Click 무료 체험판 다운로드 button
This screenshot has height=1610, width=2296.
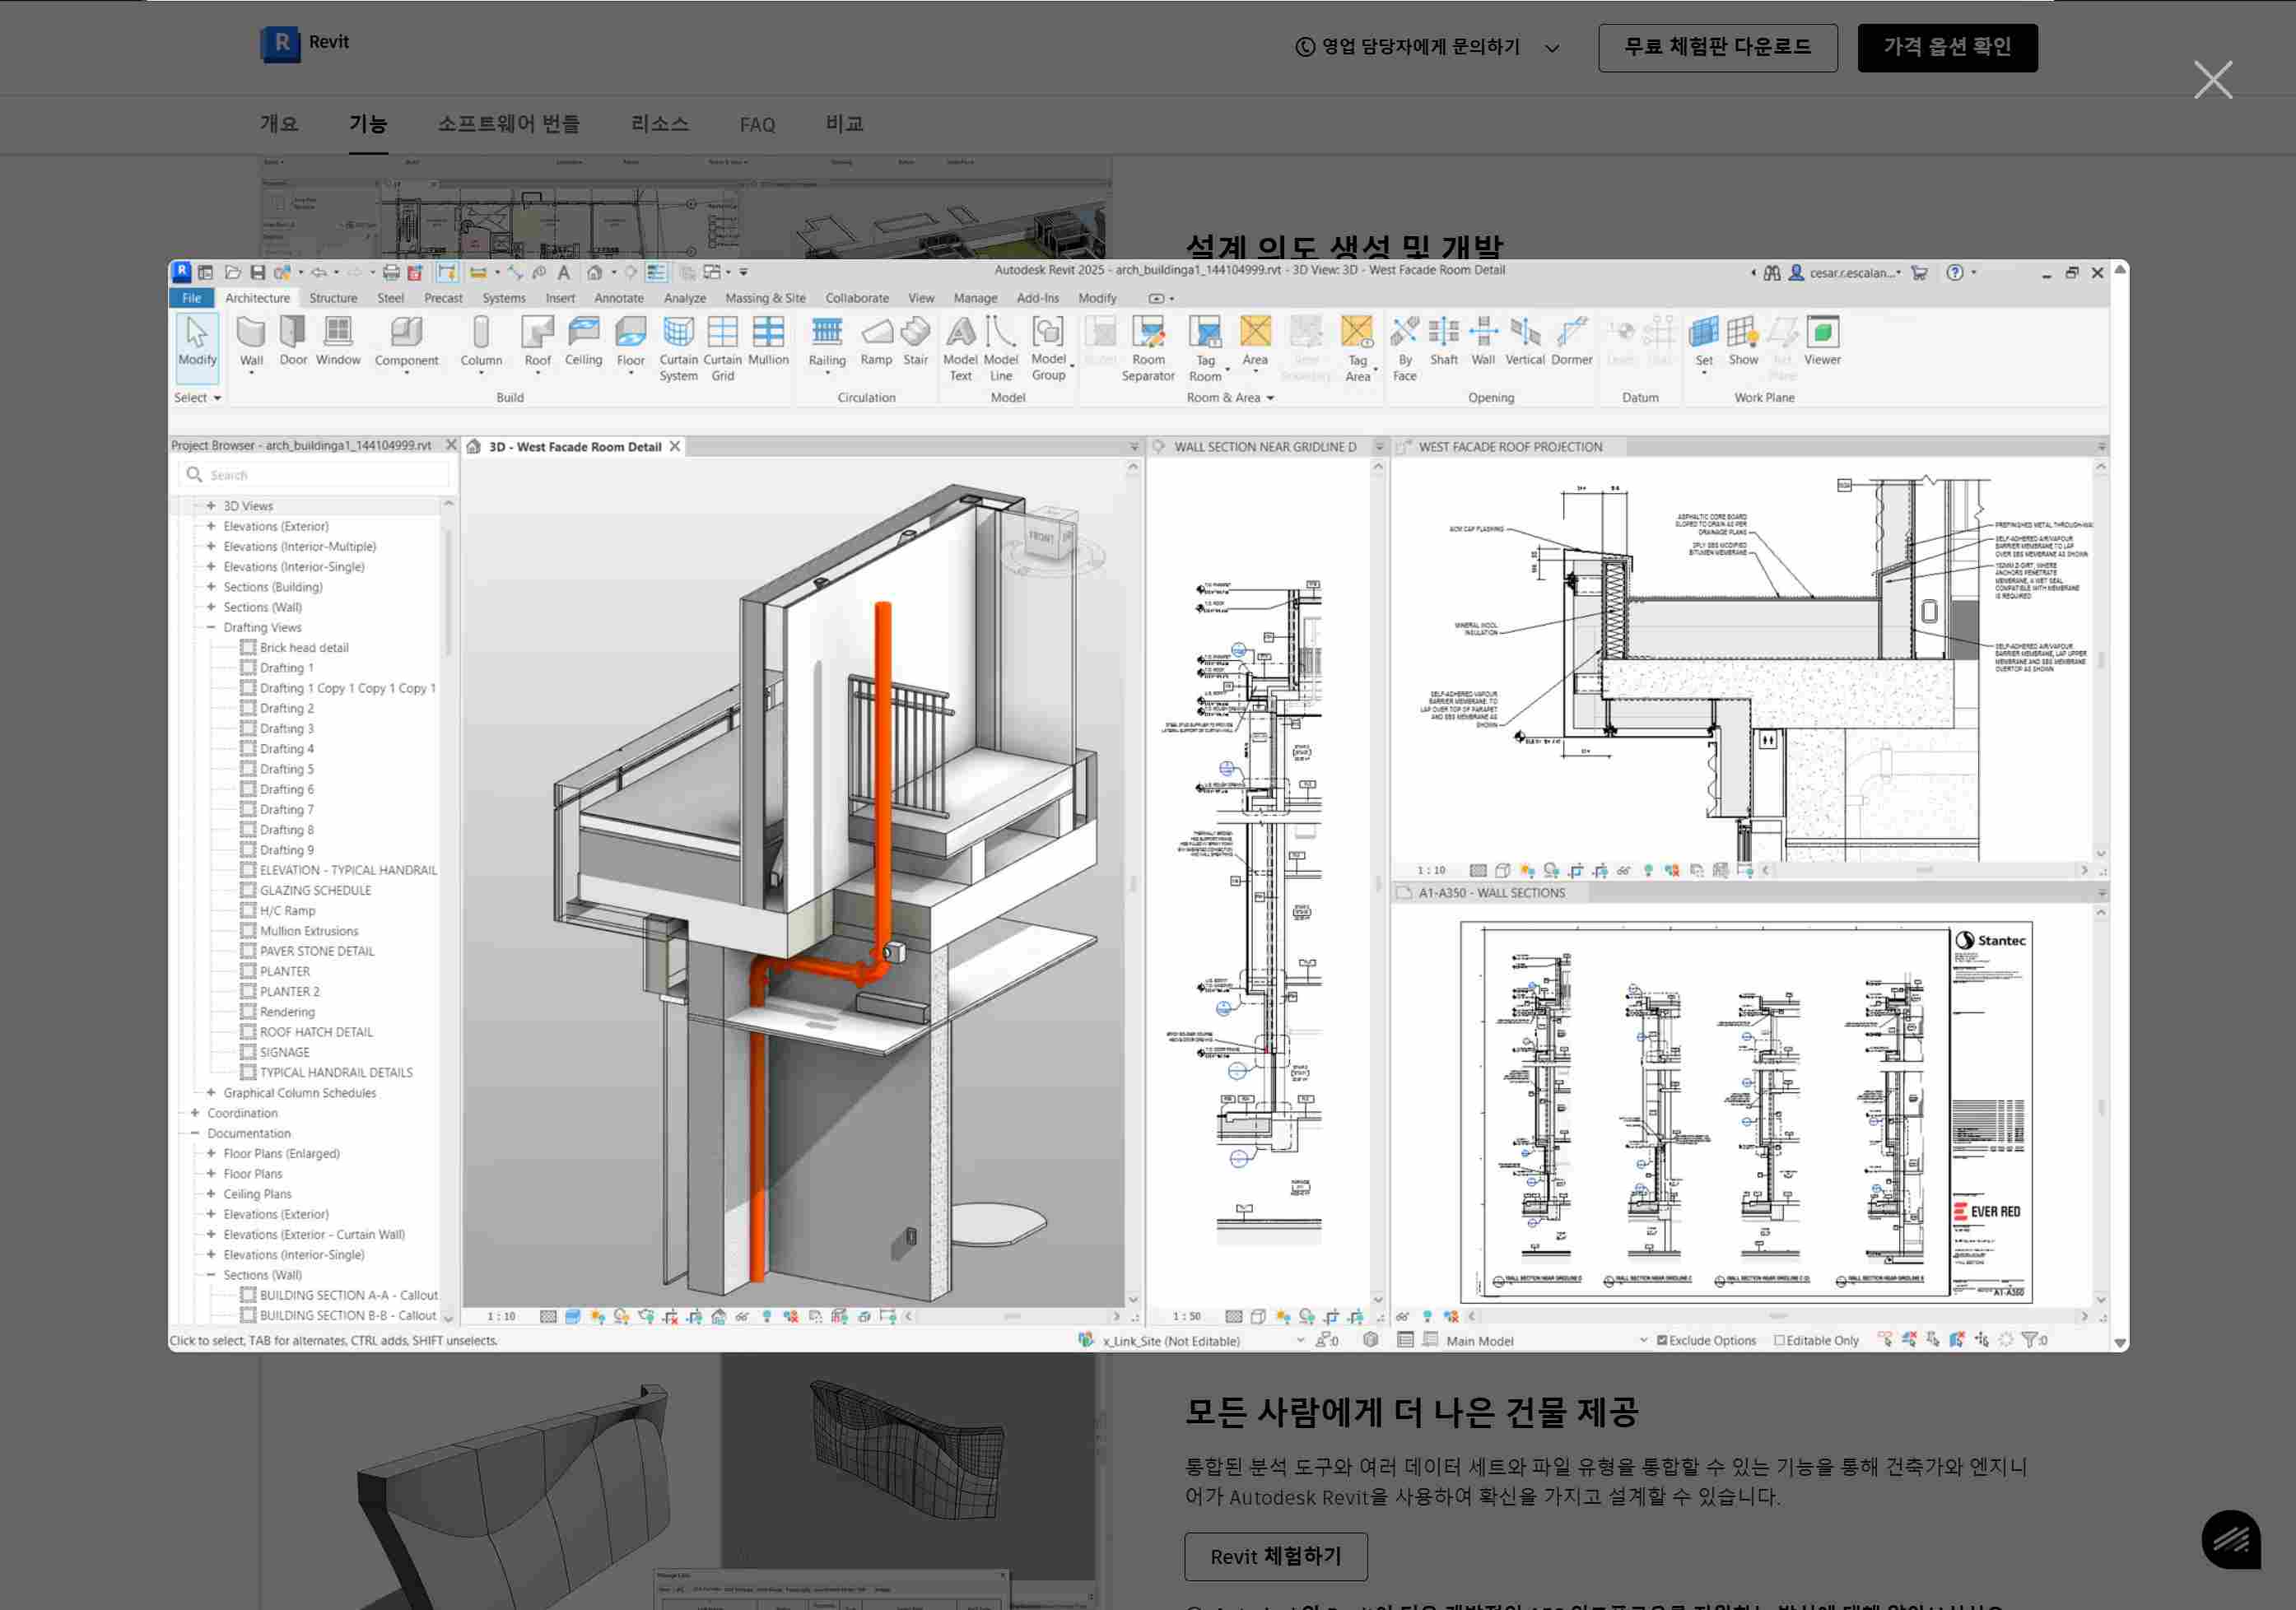point(1717,47)
